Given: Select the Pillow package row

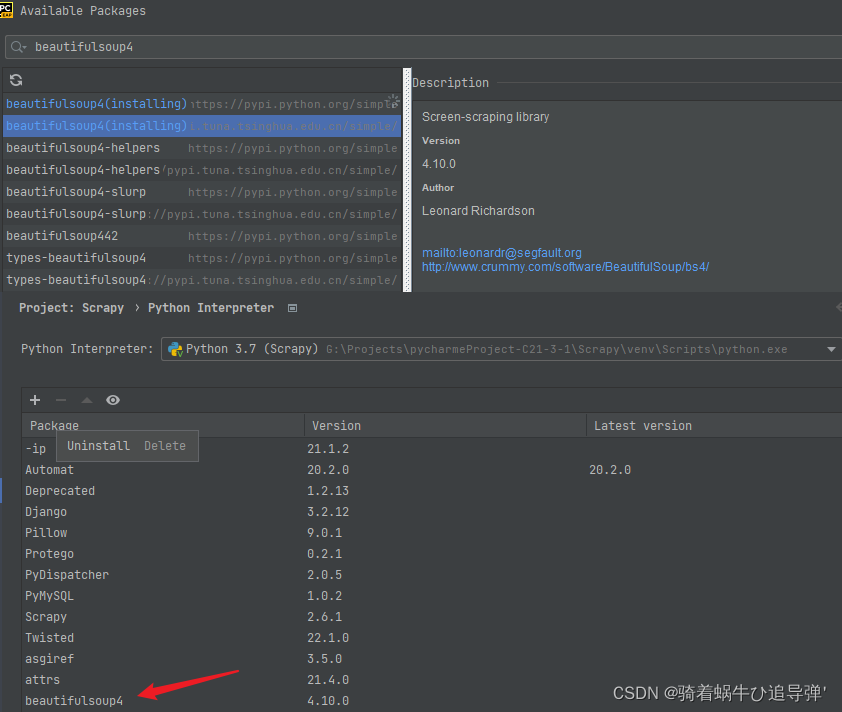Looking at the screenshot, I should point(432,533).
